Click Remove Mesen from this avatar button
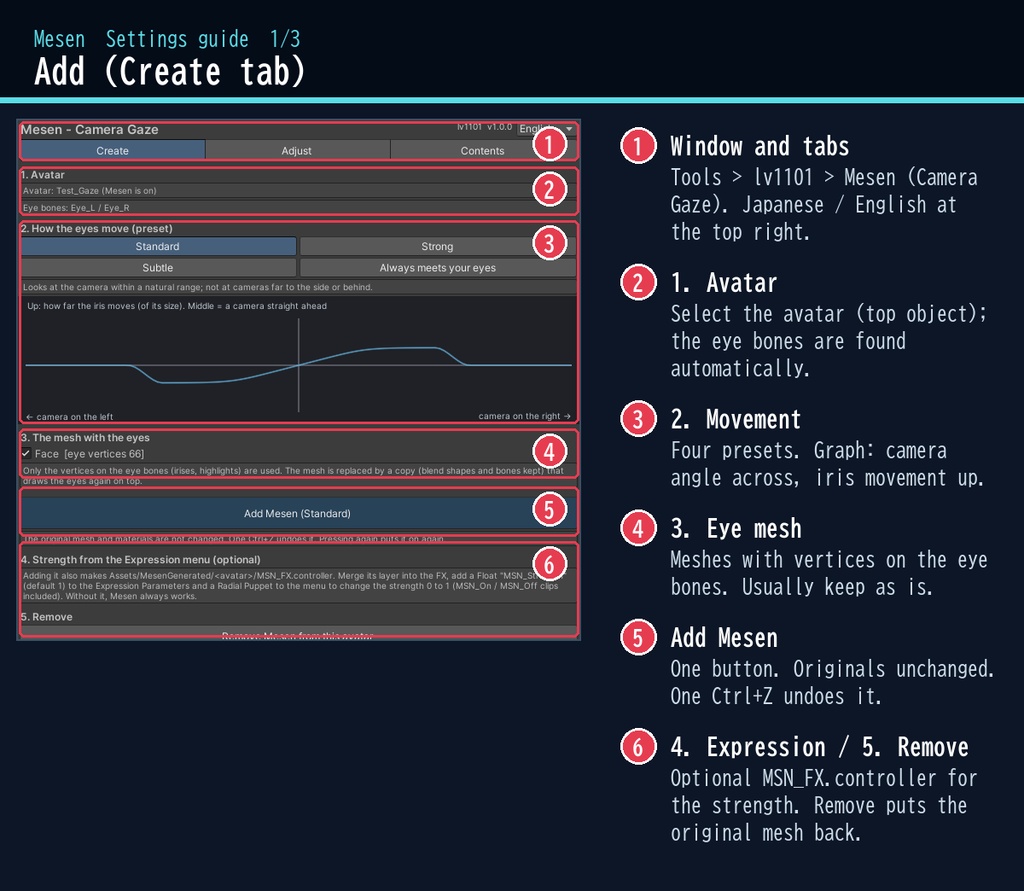This screenshot has width=1024, height=891. [298, 634]
